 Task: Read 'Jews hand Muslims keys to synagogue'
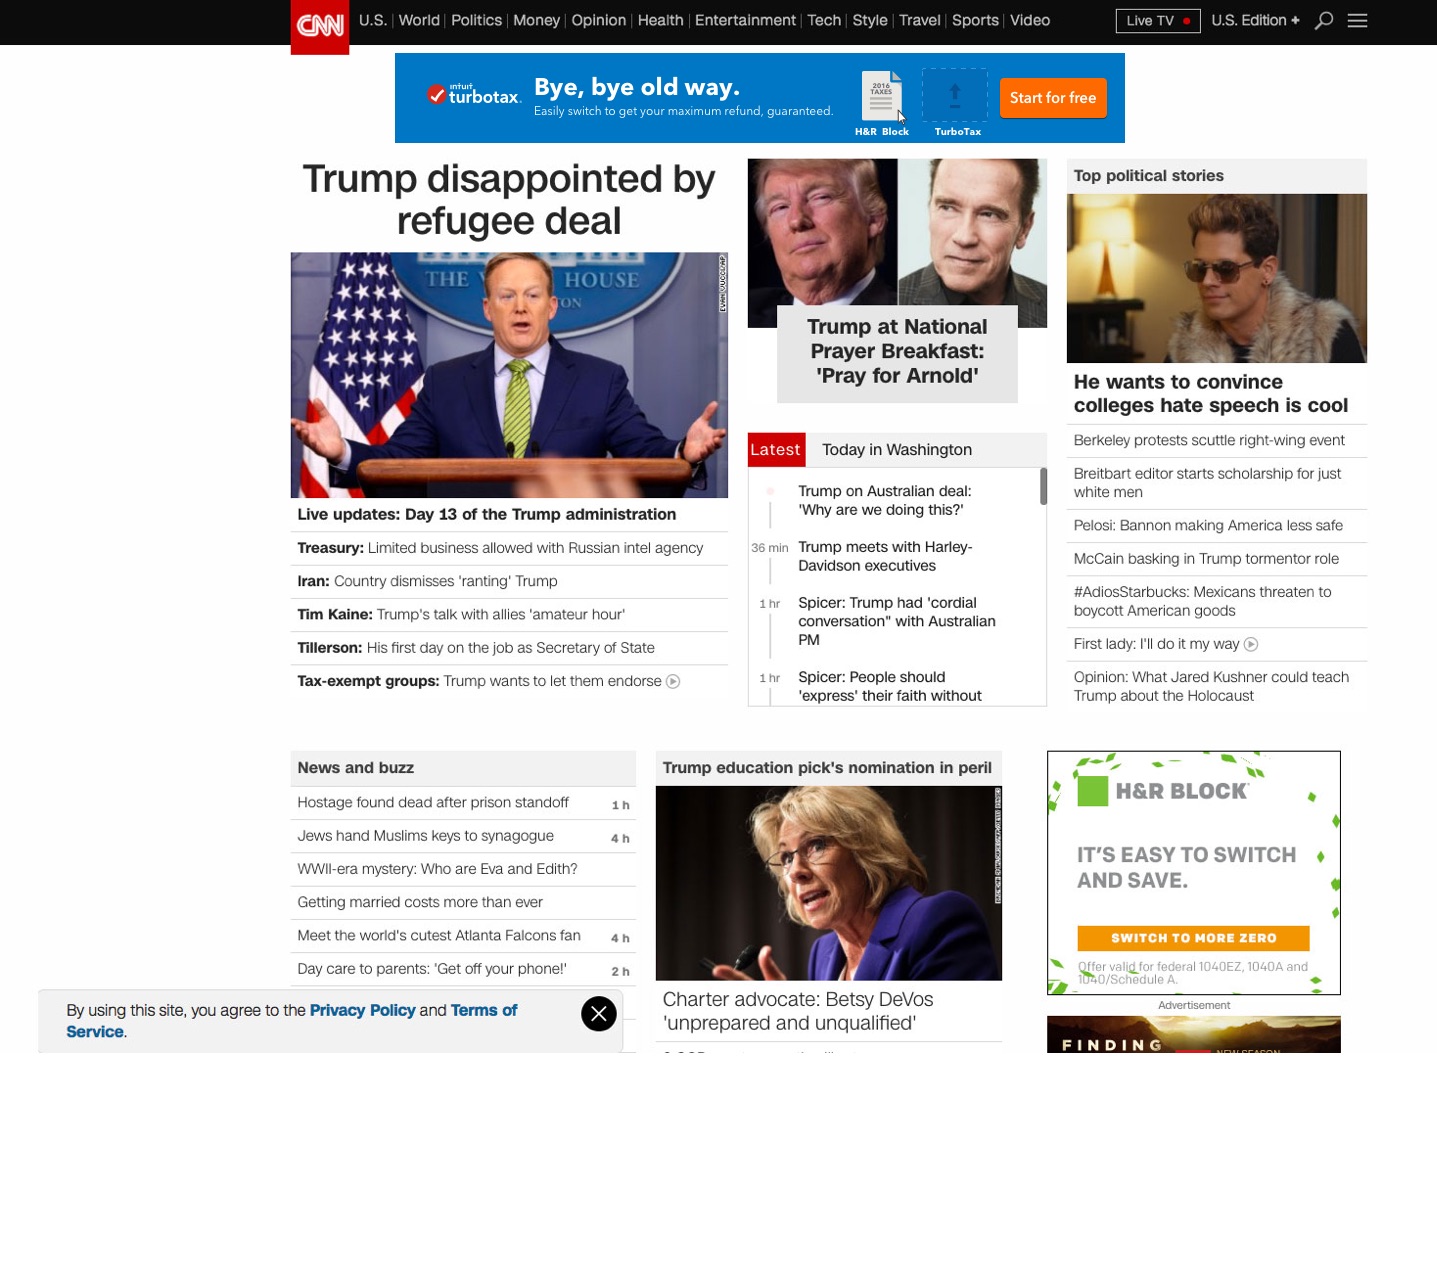coord(425,836)
